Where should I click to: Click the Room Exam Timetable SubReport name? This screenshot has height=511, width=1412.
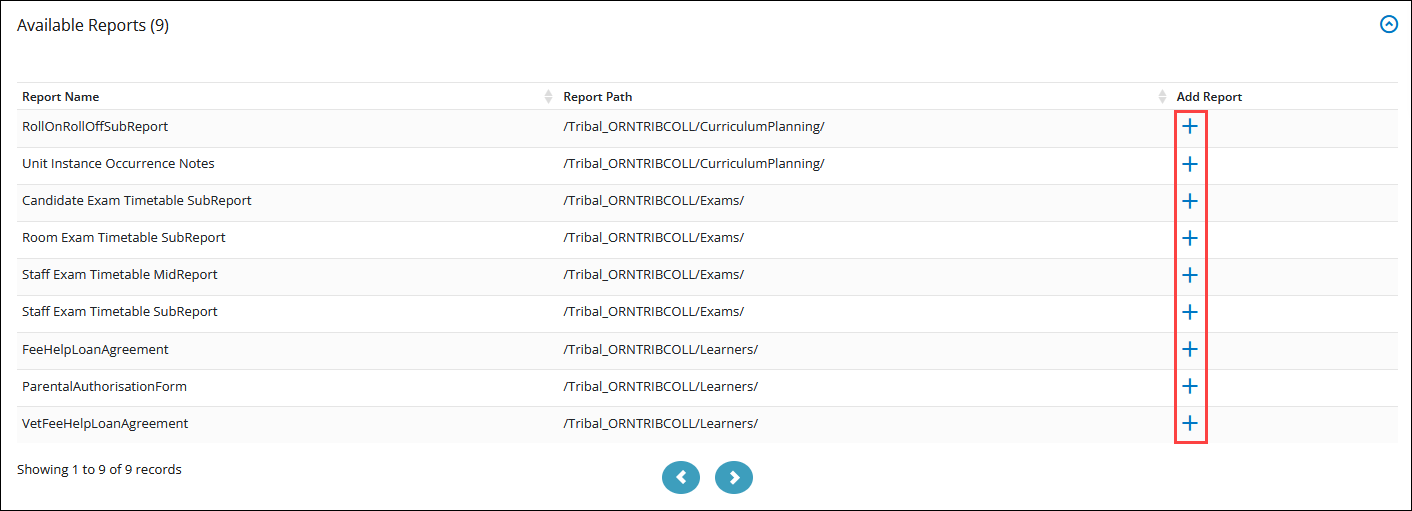[x=123, y=238]
